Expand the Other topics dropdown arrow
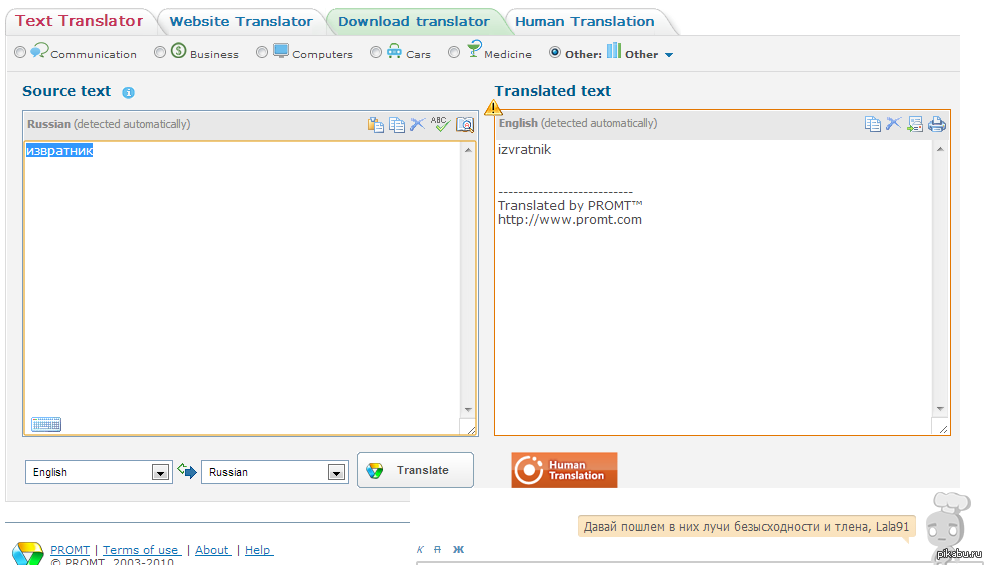The image size is (987, 565). click(x=669, y=55)
